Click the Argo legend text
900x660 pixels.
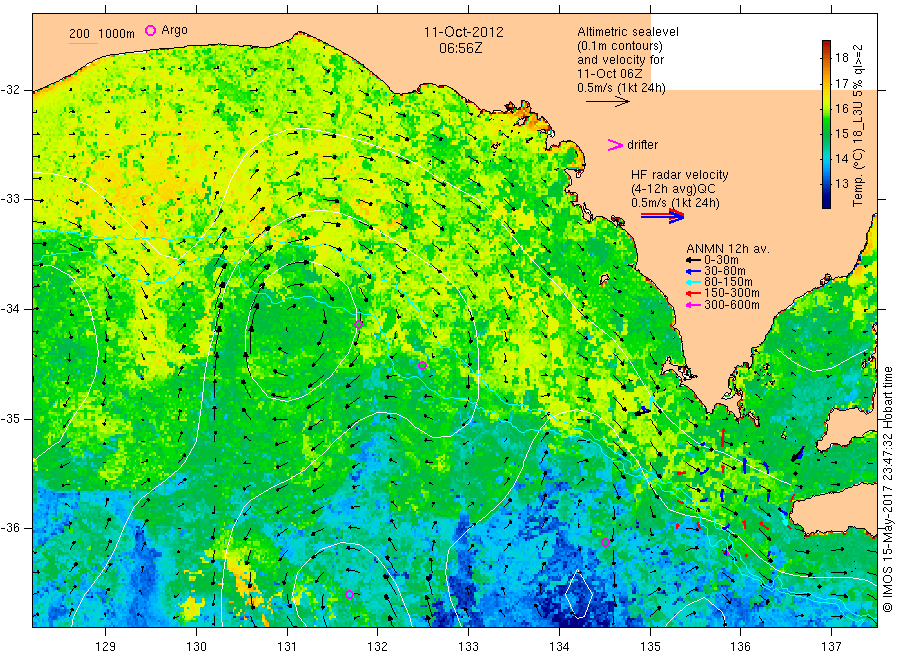point(174,30)
